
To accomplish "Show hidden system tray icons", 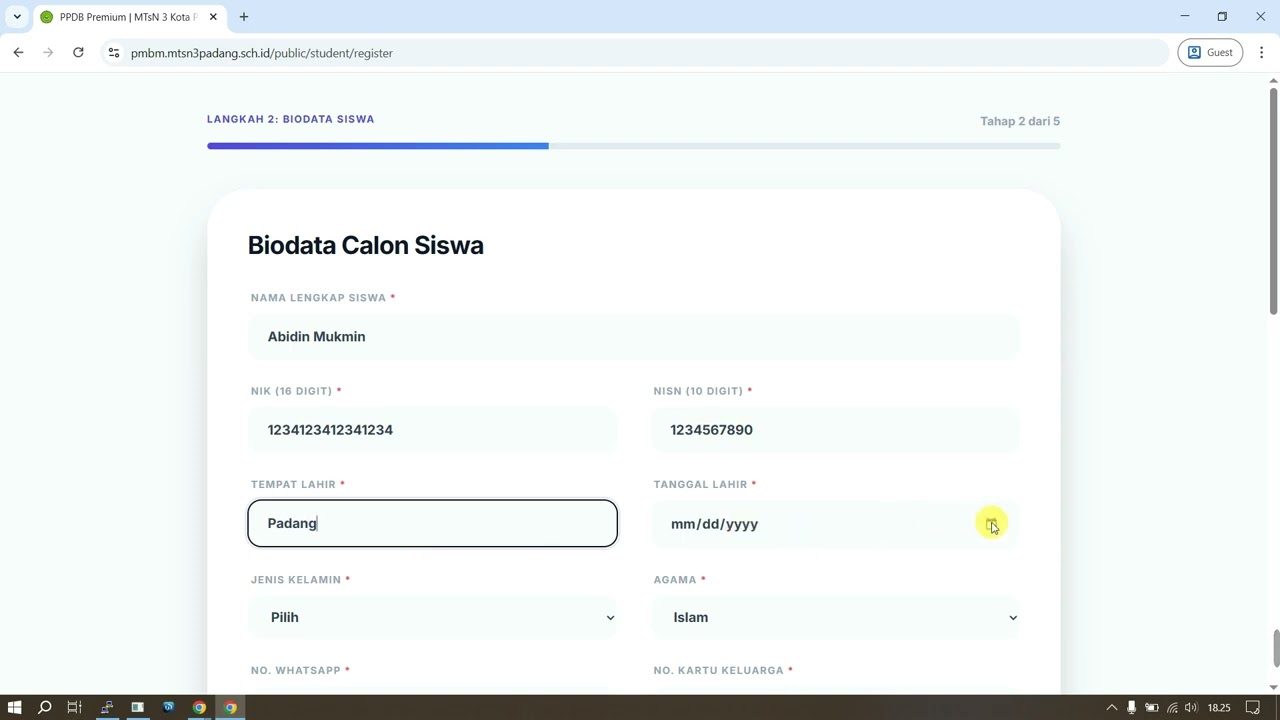I will [1111, 708].
